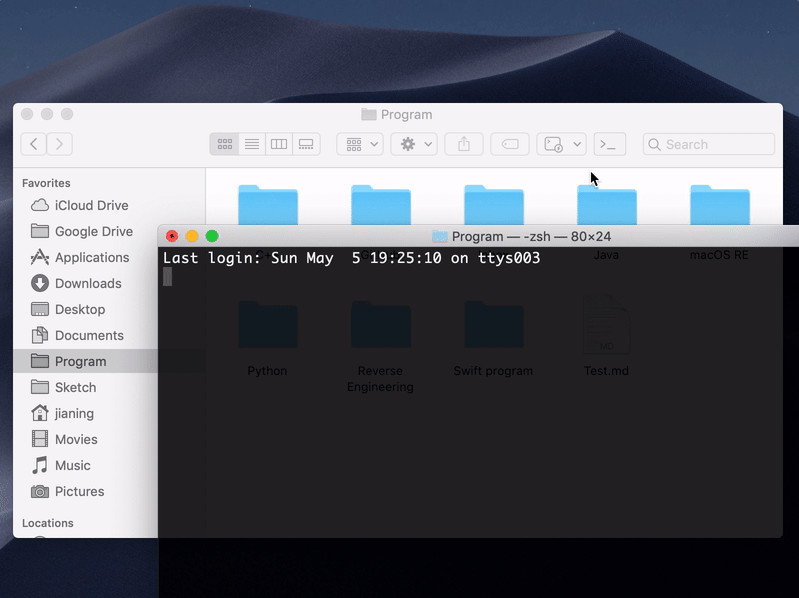Go forward in Finder navigation
The width and height of the screenshot is (799, 598).
click(59, 144)
